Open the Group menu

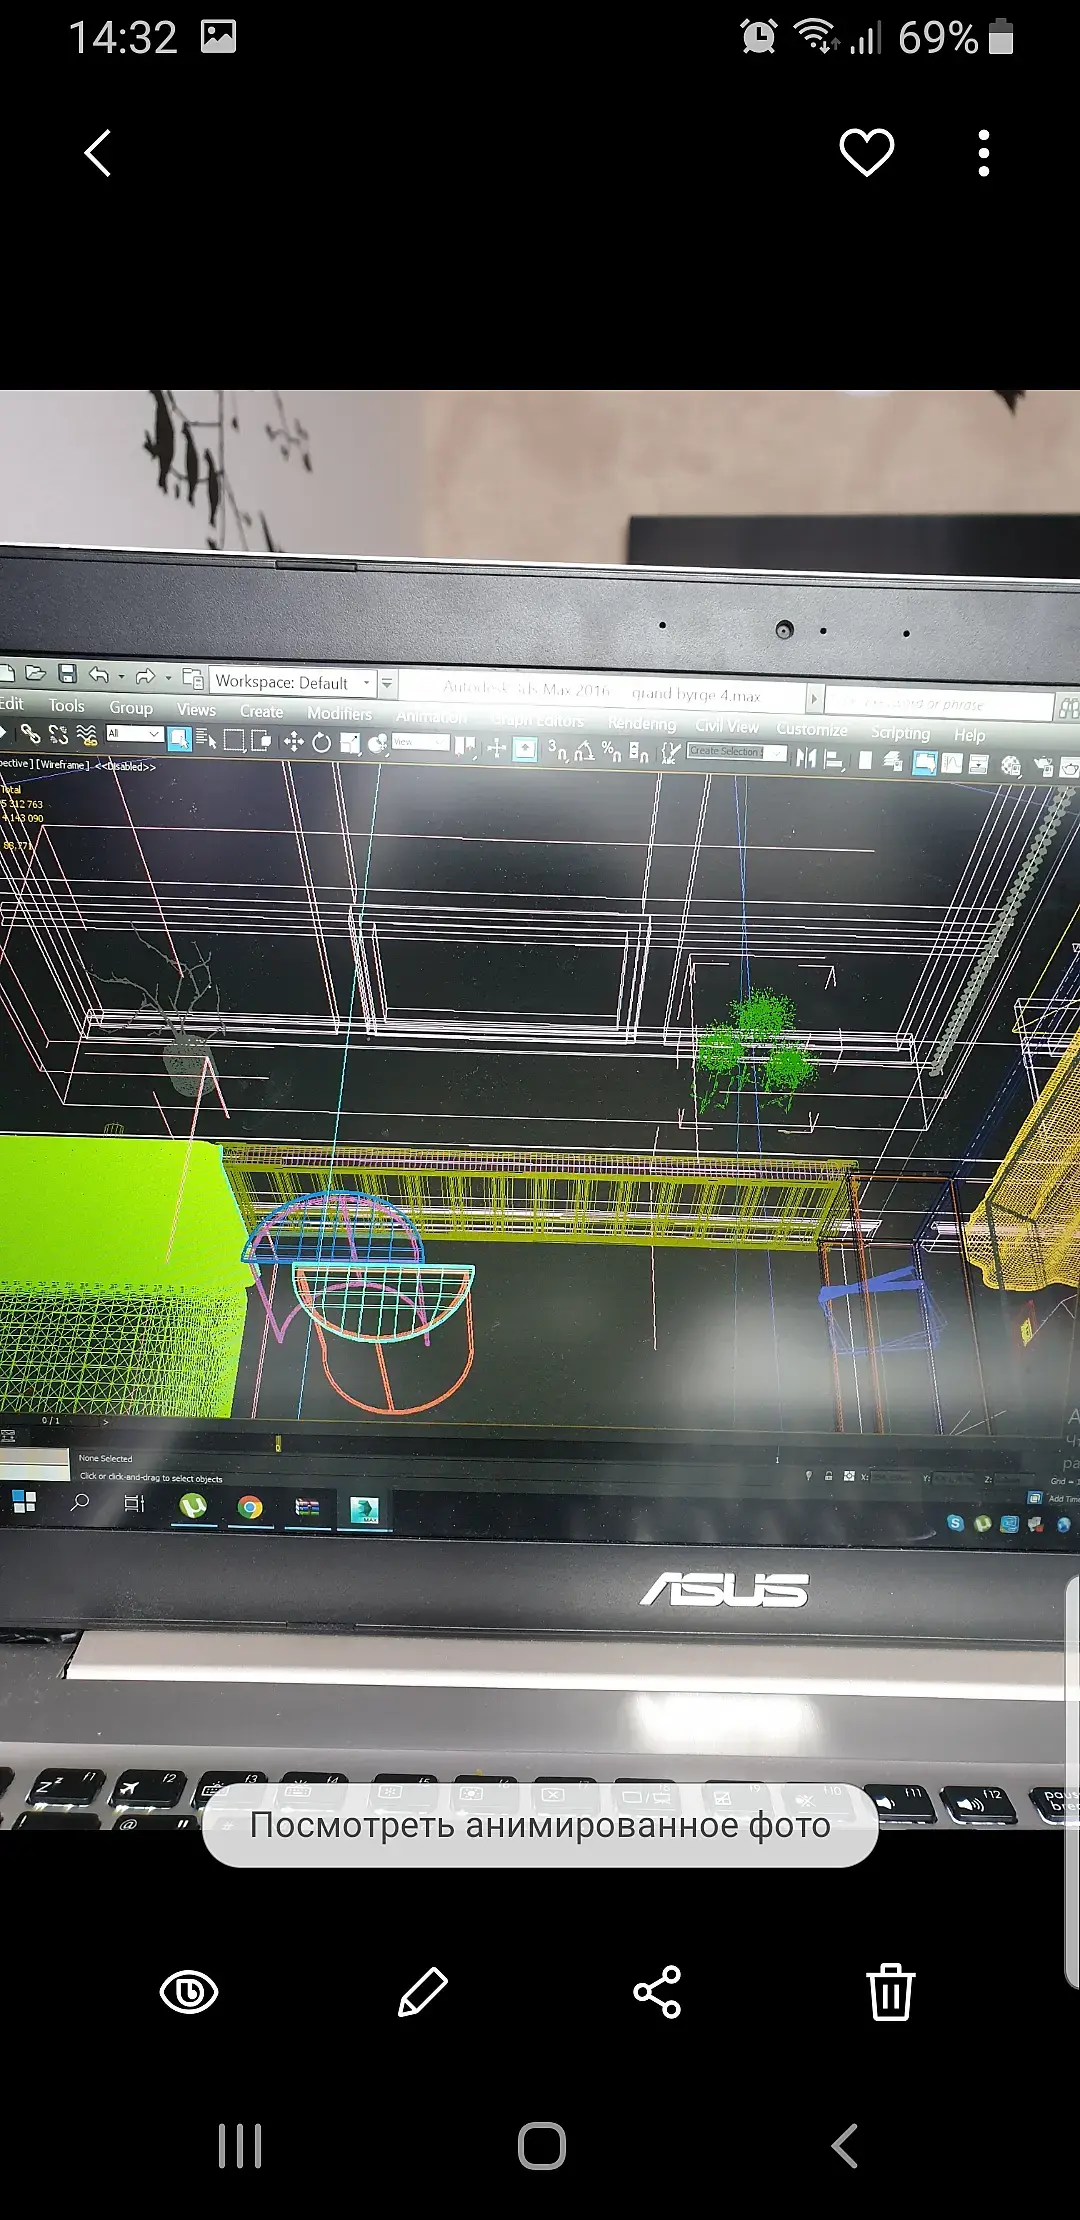click(x=131, y=707)
